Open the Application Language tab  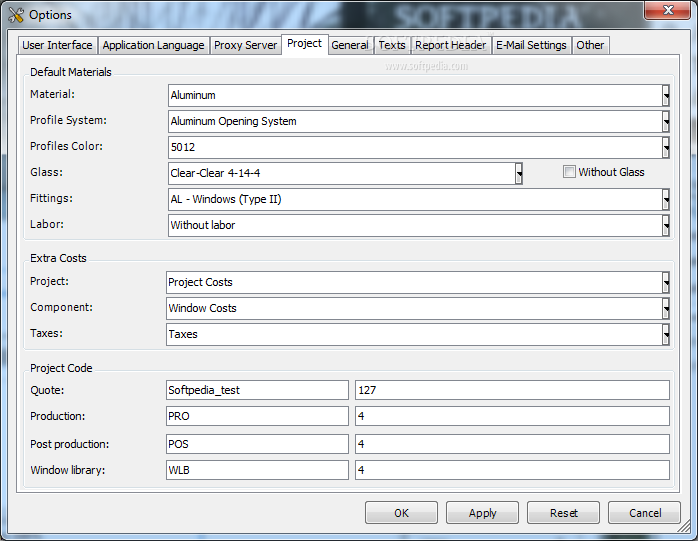pos(153,45)
